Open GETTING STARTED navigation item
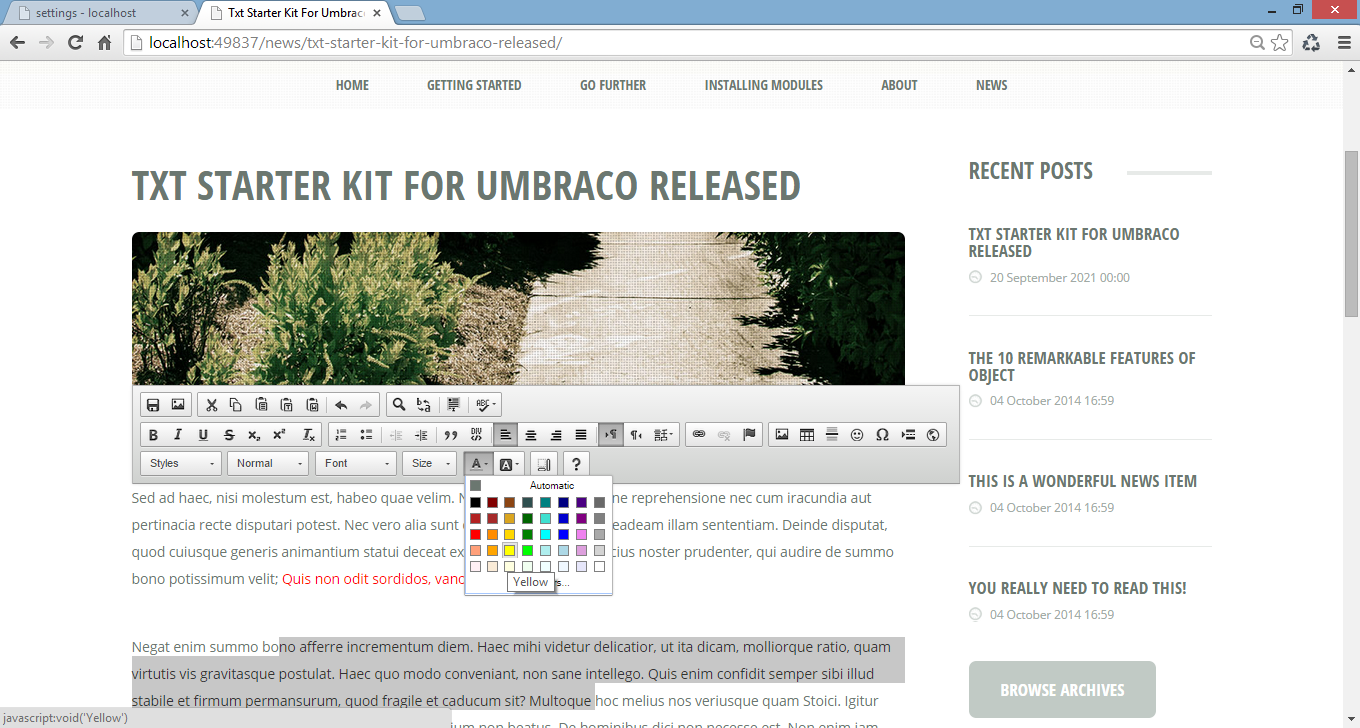The width and height of the screenshot is (1360, 728). pyautogui.click(x=474, y=85)
